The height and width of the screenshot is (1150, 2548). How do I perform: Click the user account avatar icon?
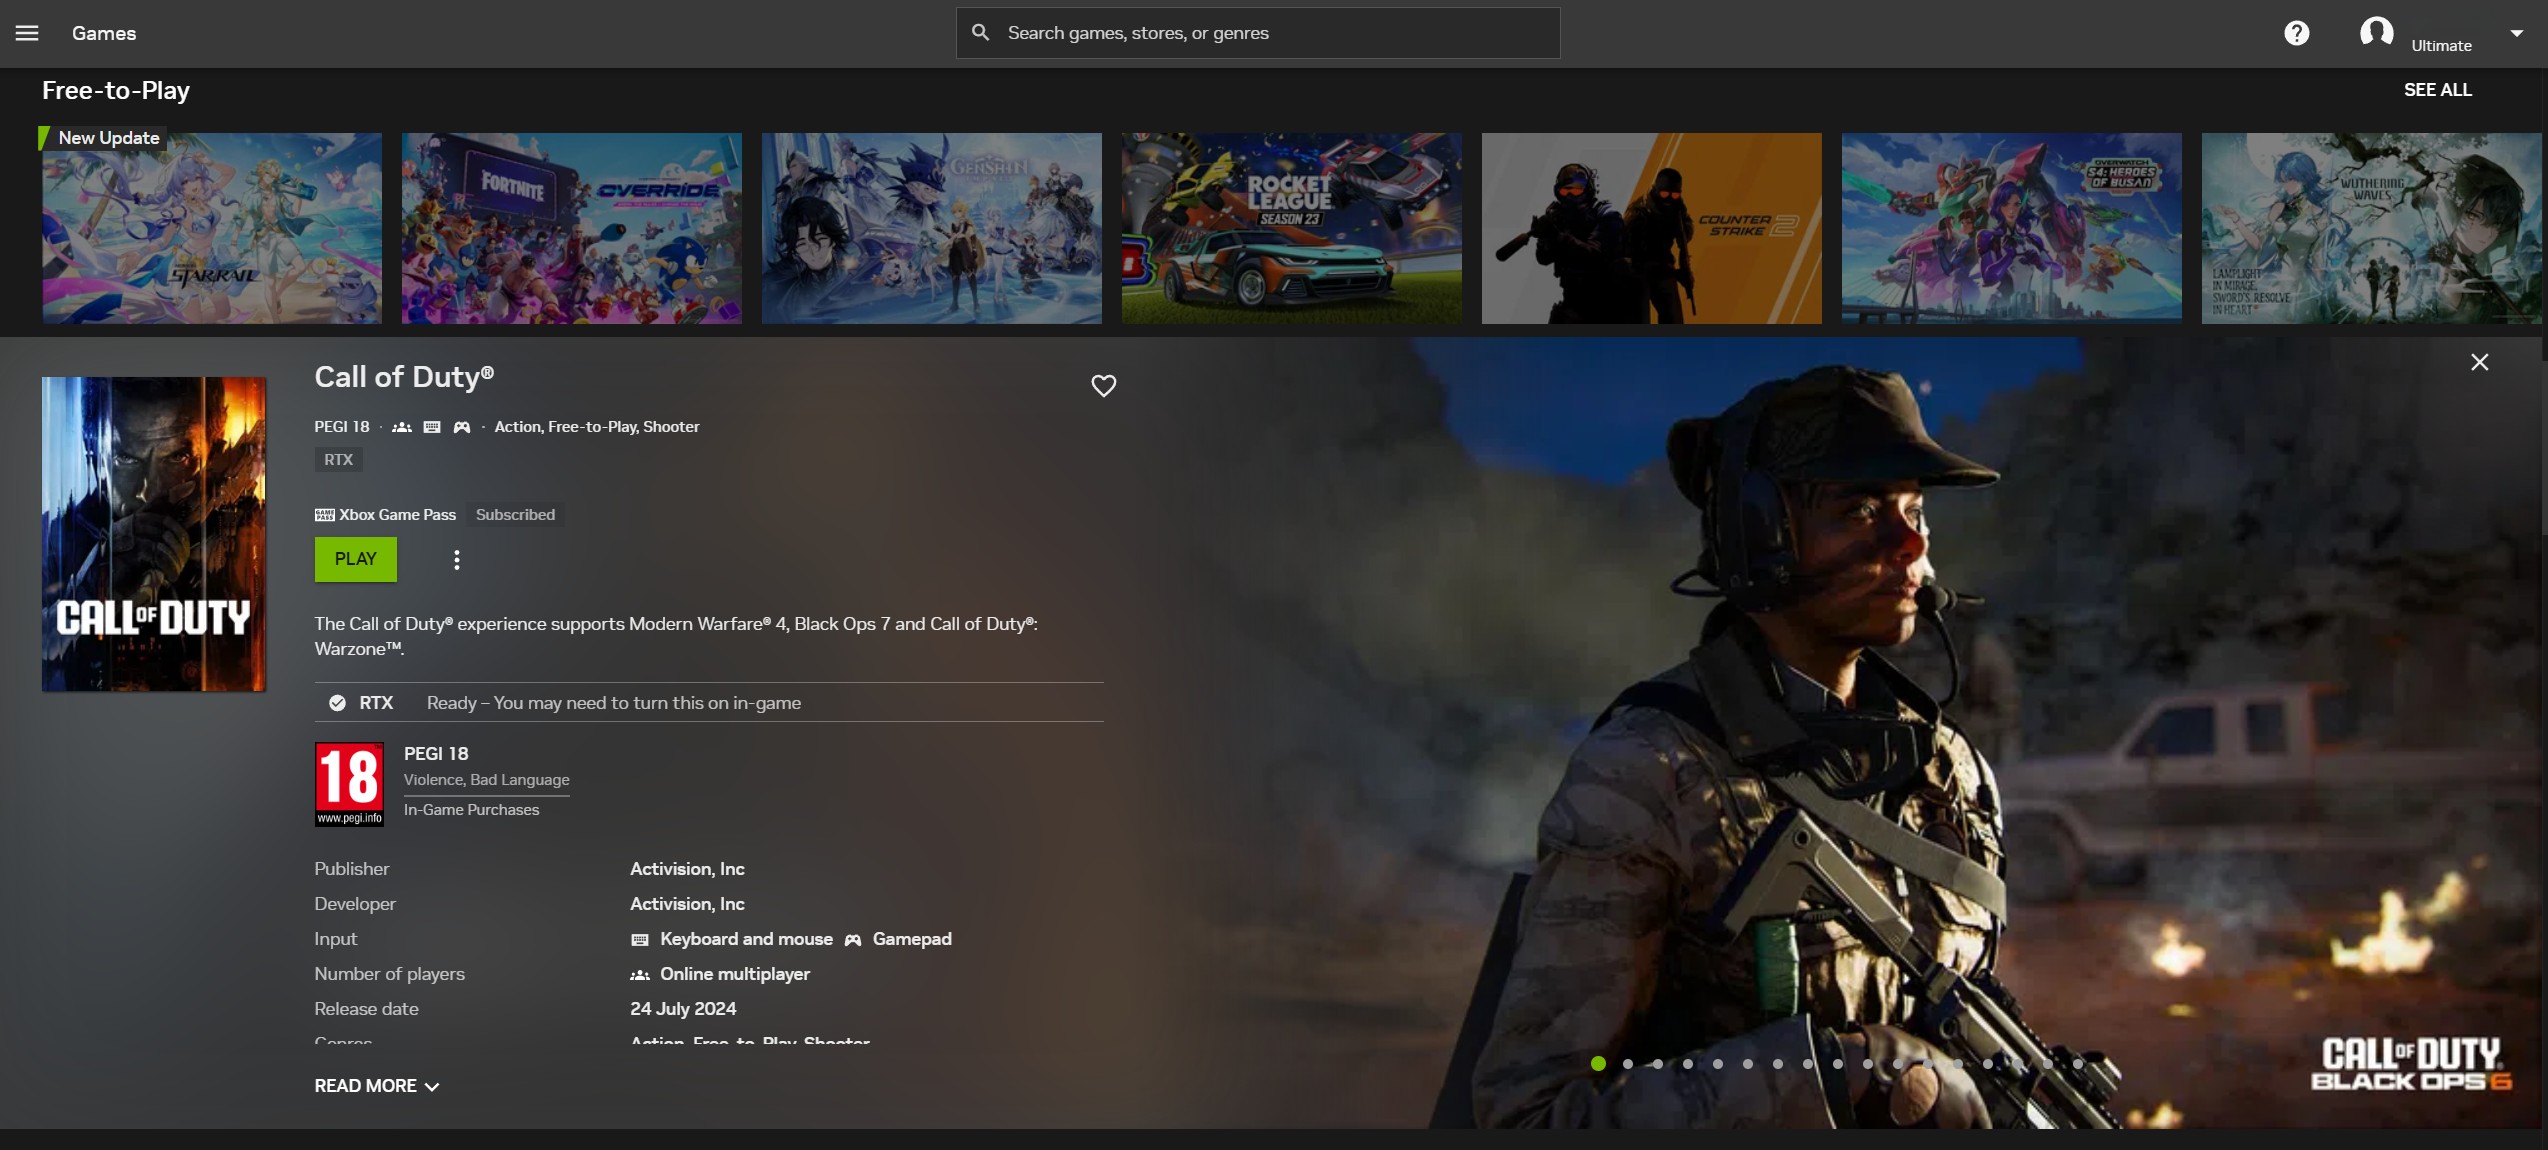pyautogui.click(x=2376, y=32)
